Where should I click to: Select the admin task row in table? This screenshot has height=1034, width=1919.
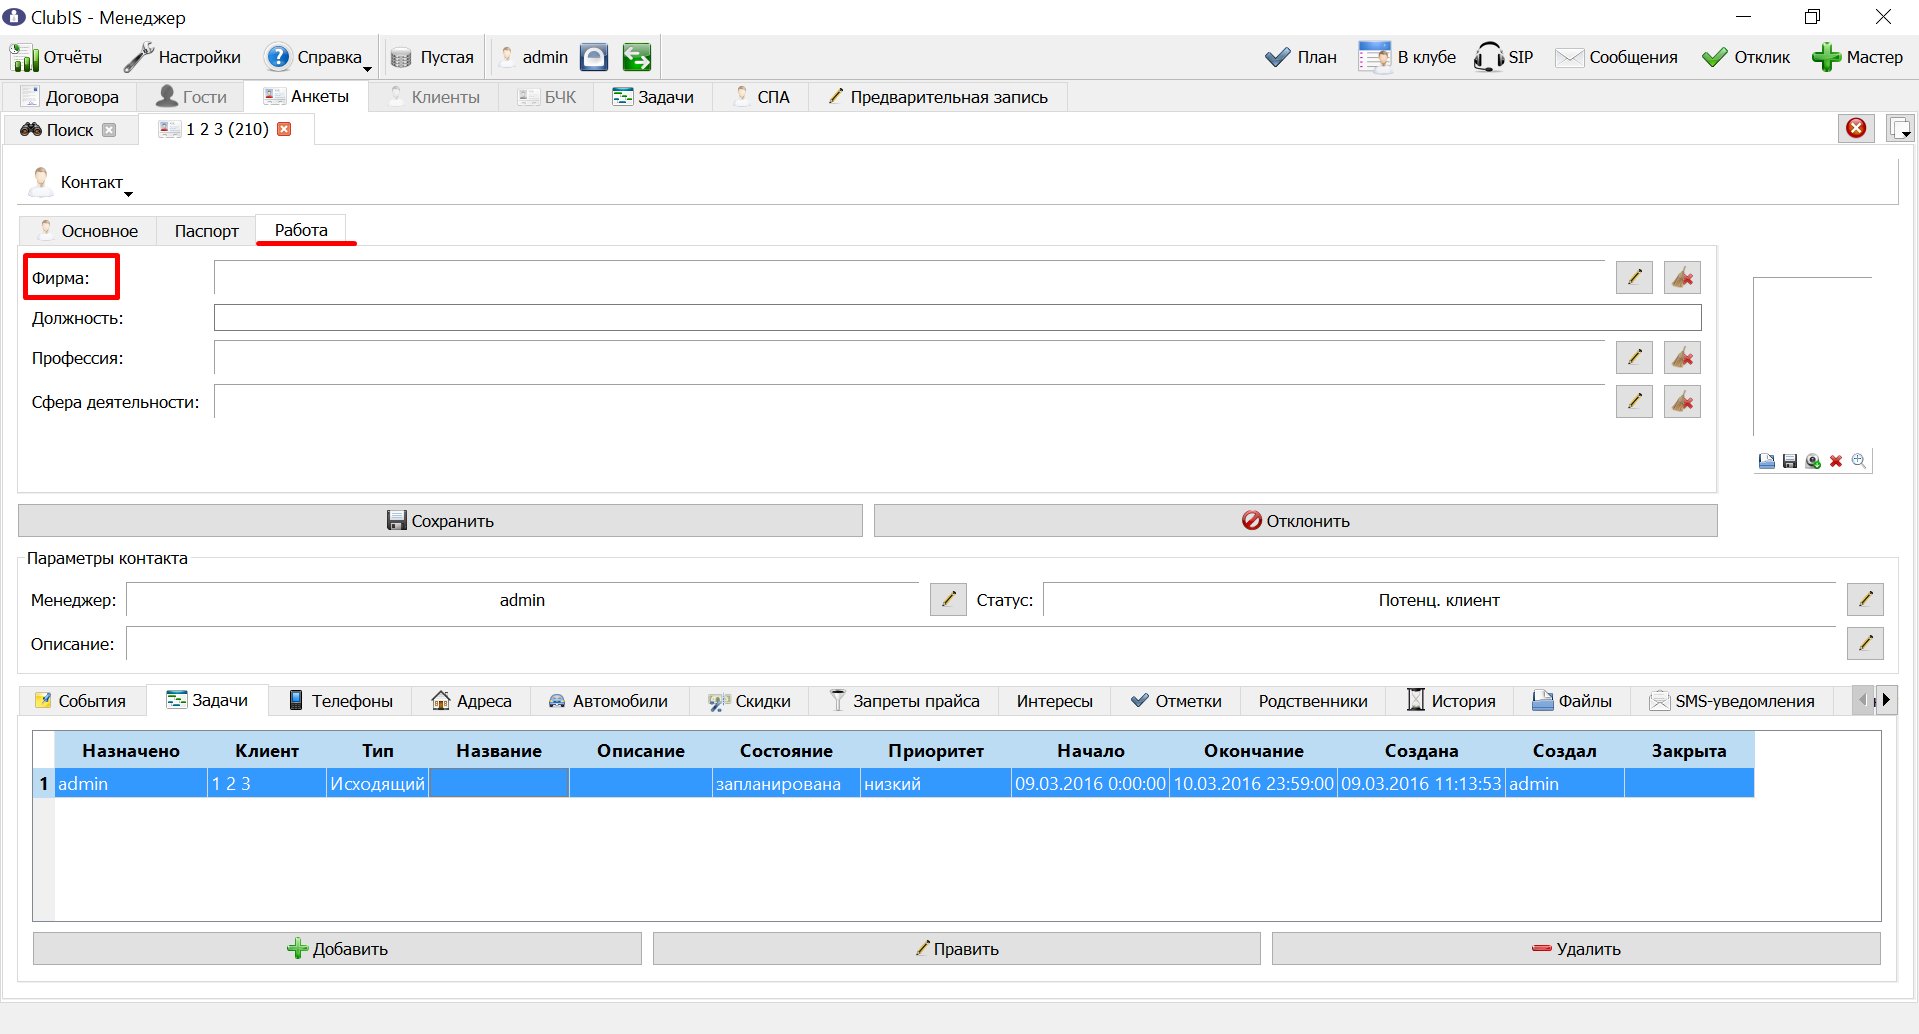(x=904, y=784)
